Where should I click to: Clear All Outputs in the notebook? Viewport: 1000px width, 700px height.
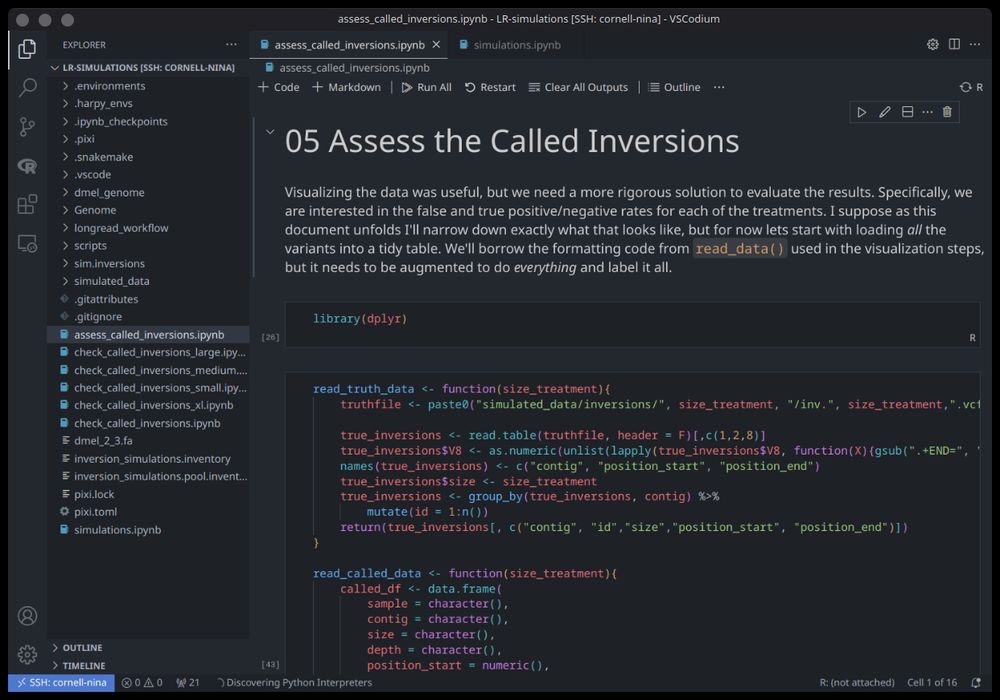(x=578, y=87)
